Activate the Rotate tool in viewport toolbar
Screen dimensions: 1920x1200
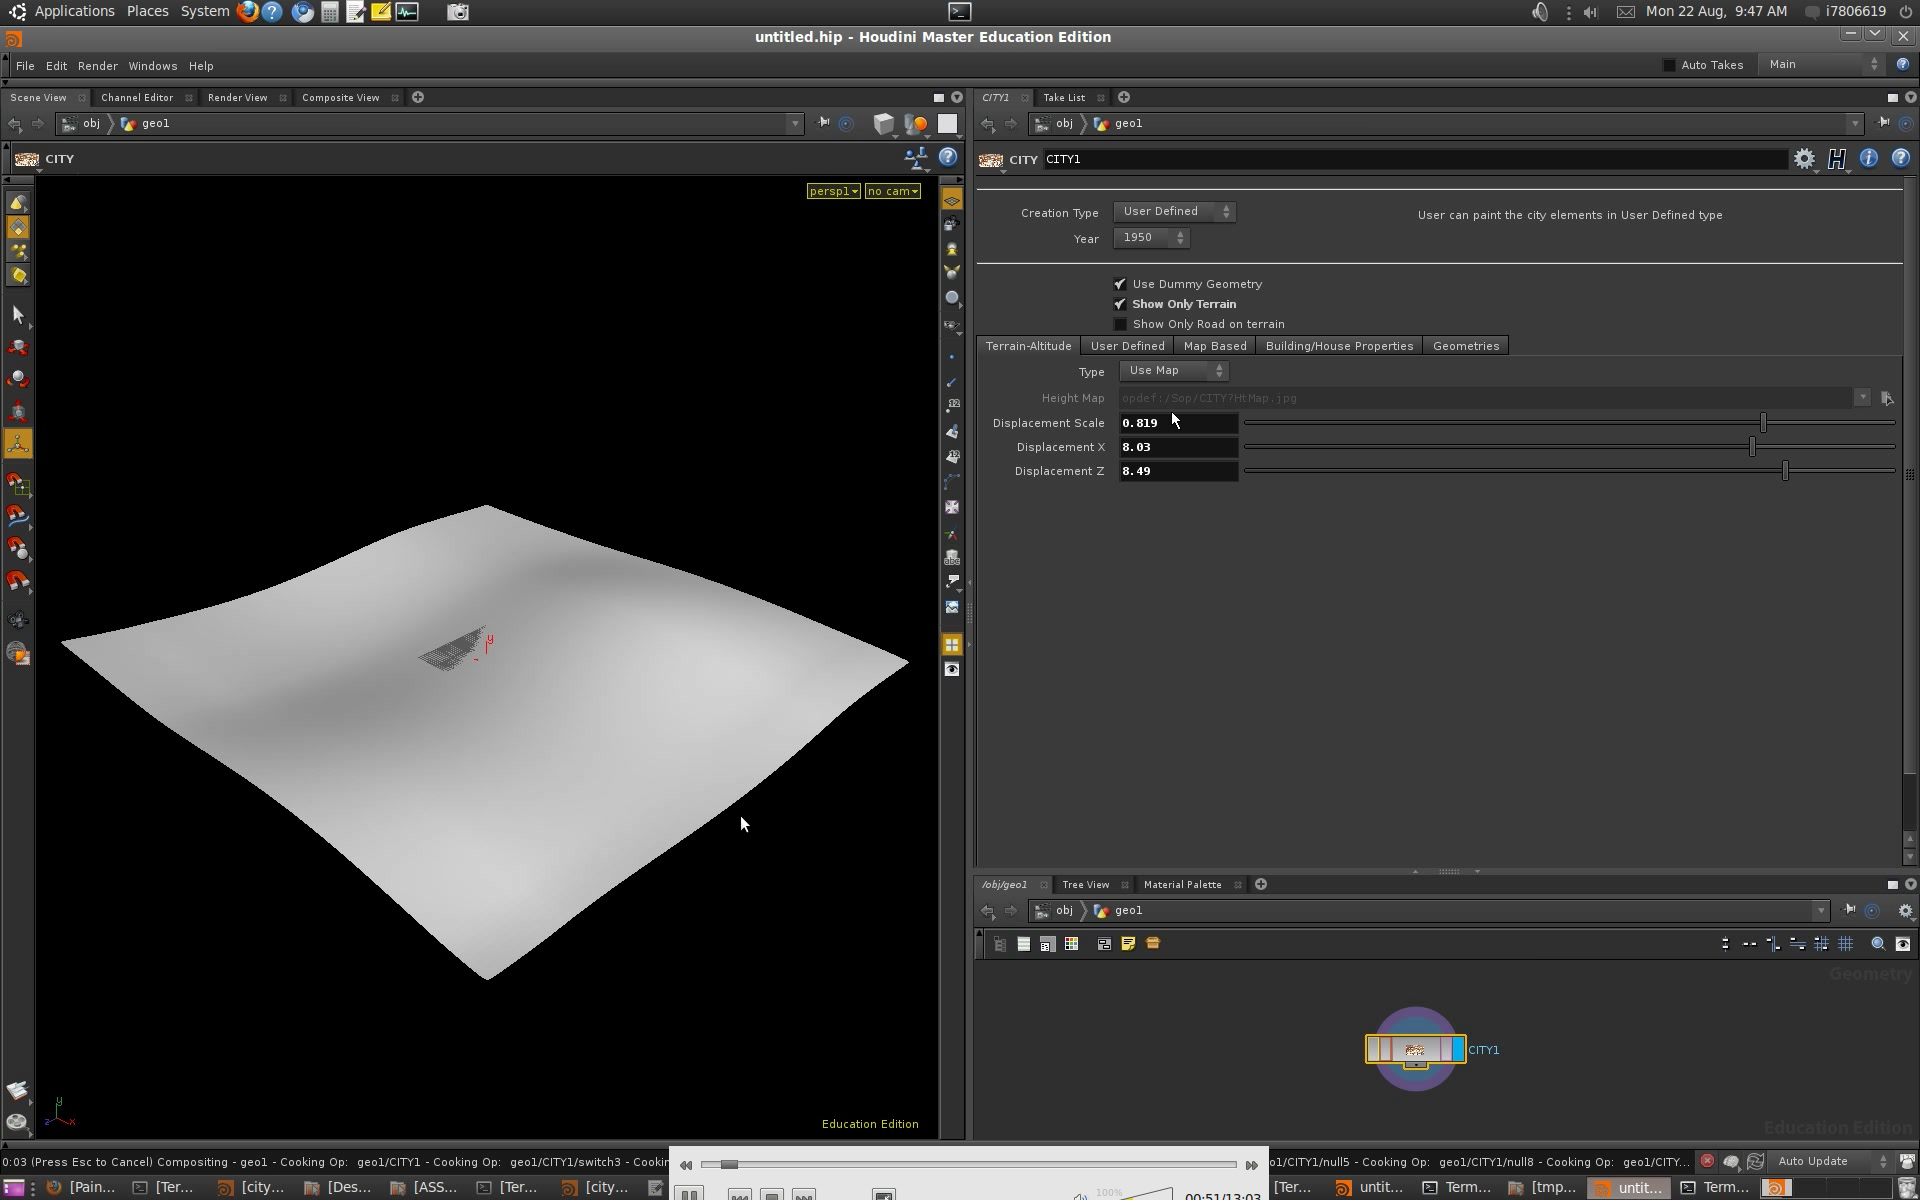tap(18, 379)
